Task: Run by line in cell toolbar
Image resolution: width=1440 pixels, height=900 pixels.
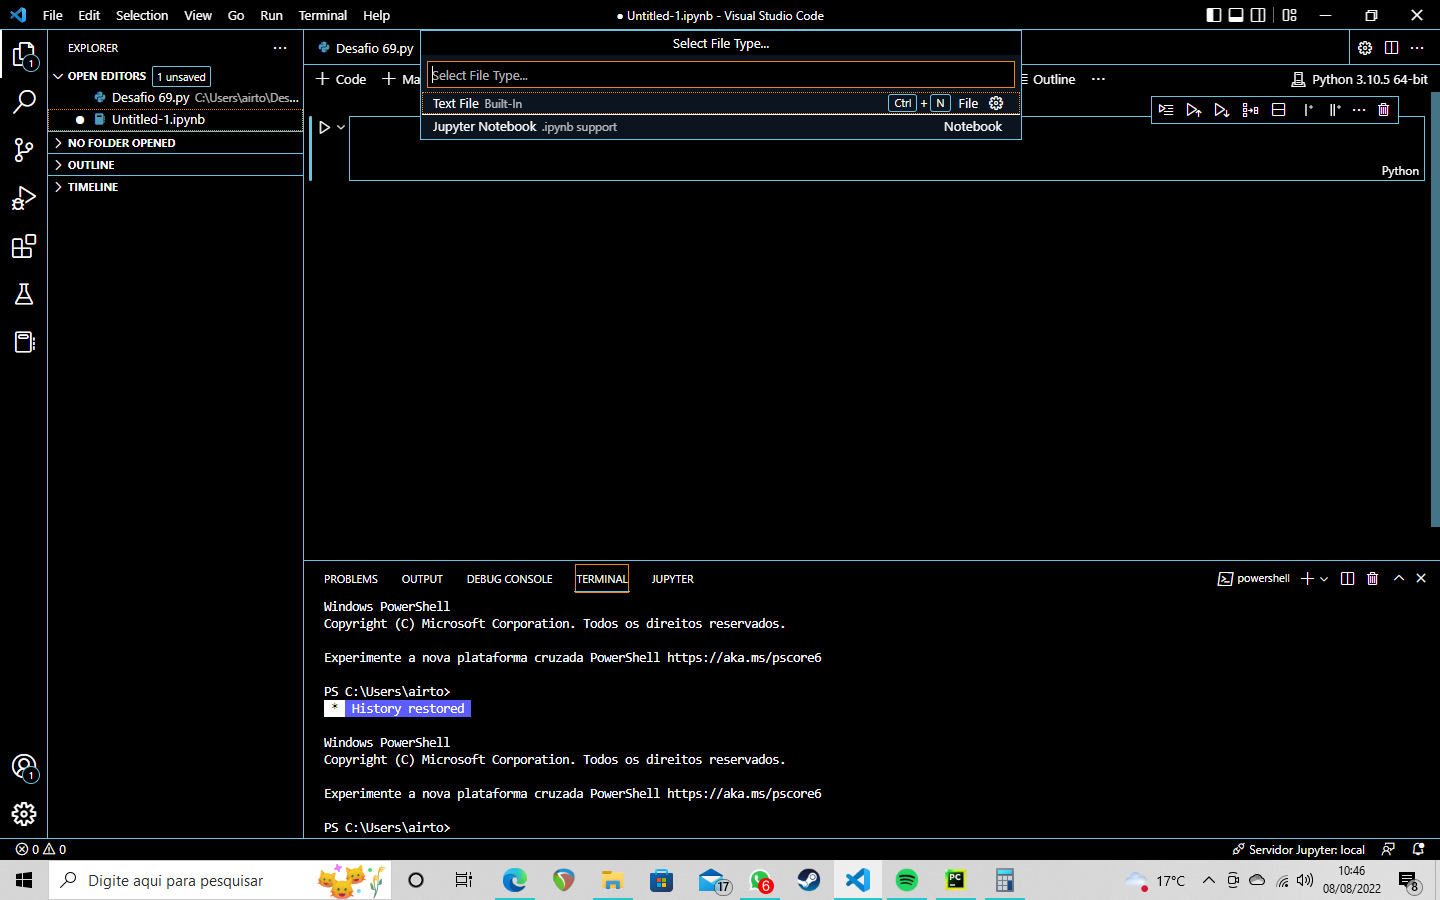Action: tap(1166, 110)
